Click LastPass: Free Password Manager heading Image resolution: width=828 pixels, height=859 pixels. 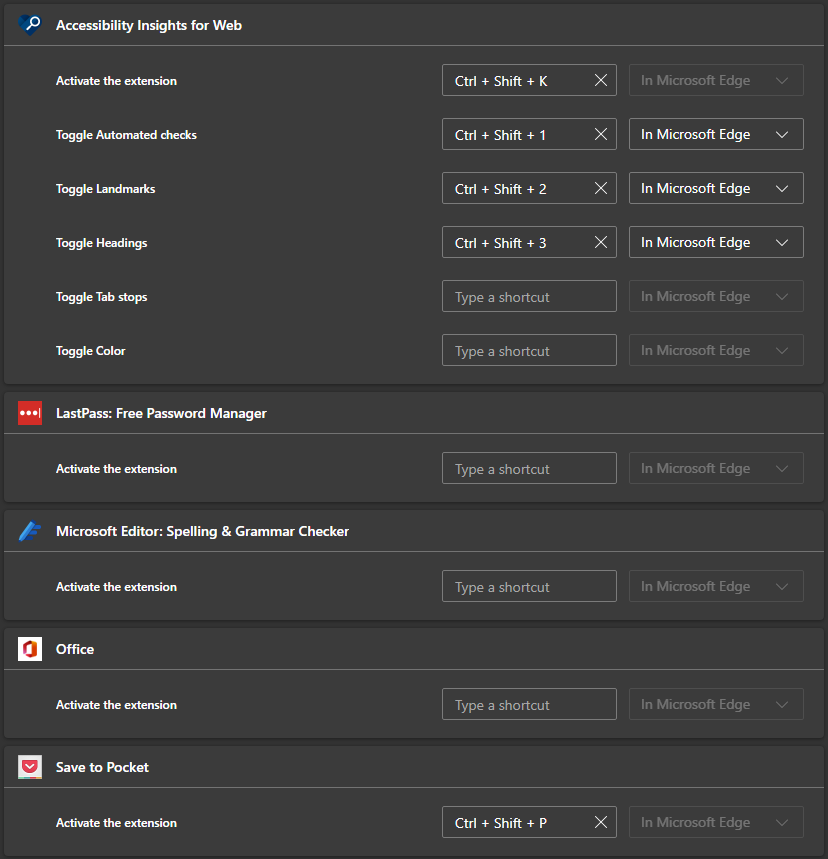tap(161, 413)
